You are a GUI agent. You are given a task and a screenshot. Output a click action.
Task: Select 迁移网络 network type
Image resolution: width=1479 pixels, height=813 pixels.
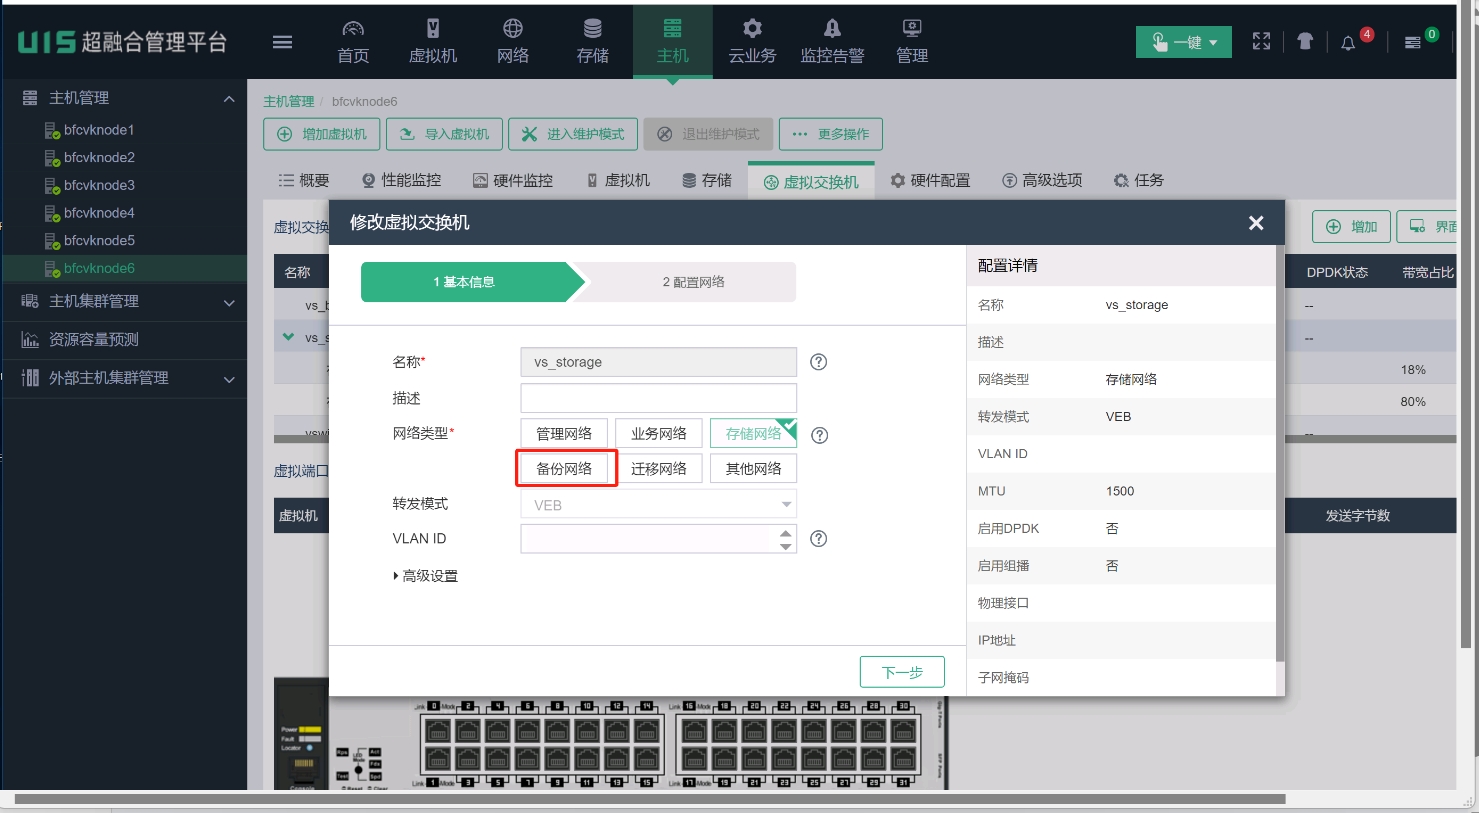click(659, 468)
